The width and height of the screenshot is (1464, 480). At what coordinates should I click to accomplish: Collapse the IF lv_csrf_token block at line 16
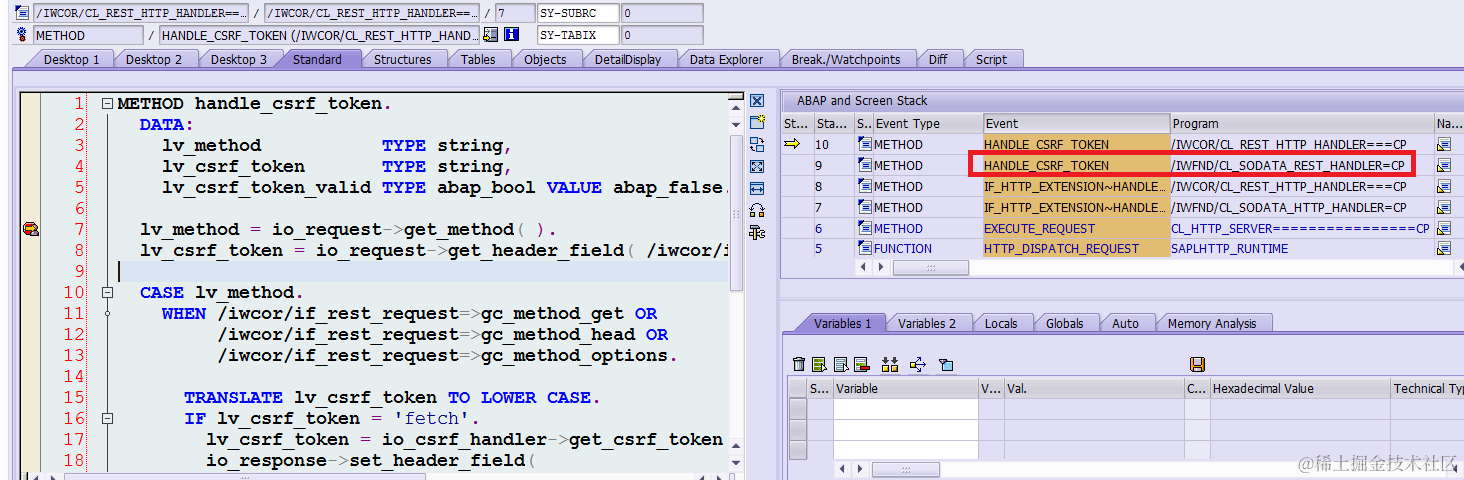point(107,419)
